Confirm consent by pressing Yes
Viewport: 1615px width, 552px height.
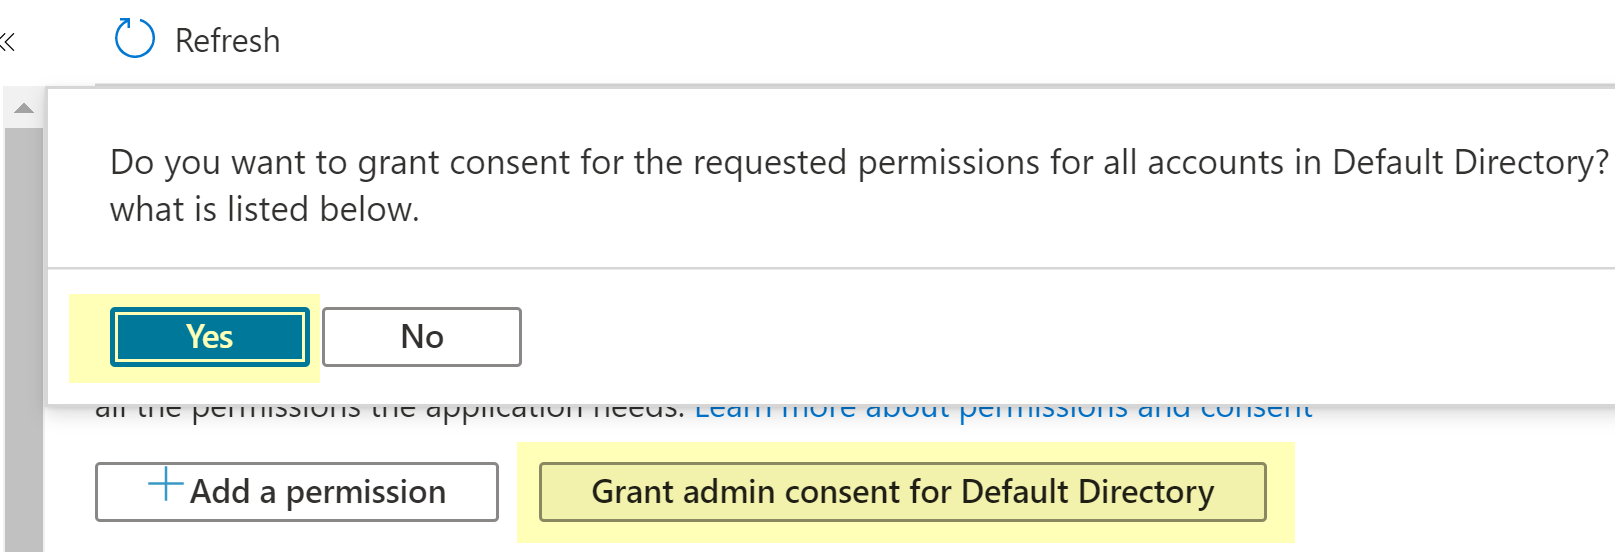pyautogui.click(x=209, y=337)
